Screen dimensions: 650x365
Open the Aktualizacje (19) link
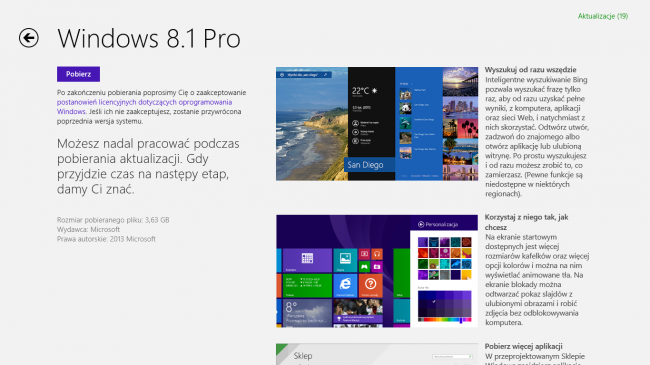[x=603, y=16]
